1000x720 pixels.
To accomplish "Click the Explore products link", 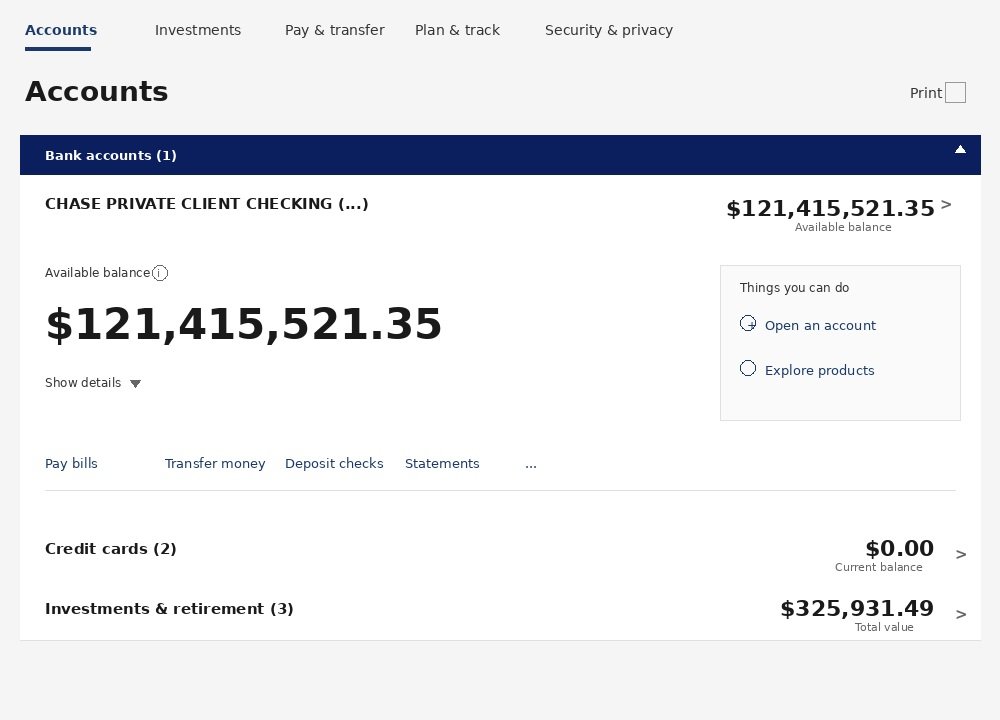I will coord(820,371).
